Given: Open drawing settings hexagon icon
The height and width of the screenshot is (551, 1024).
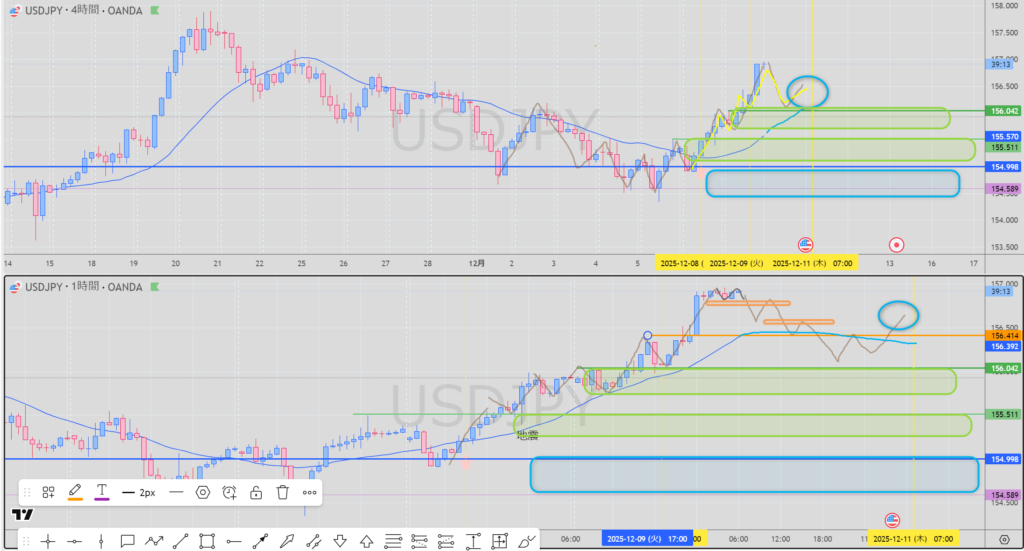Looking at the screenshot, I should [203, 492].
